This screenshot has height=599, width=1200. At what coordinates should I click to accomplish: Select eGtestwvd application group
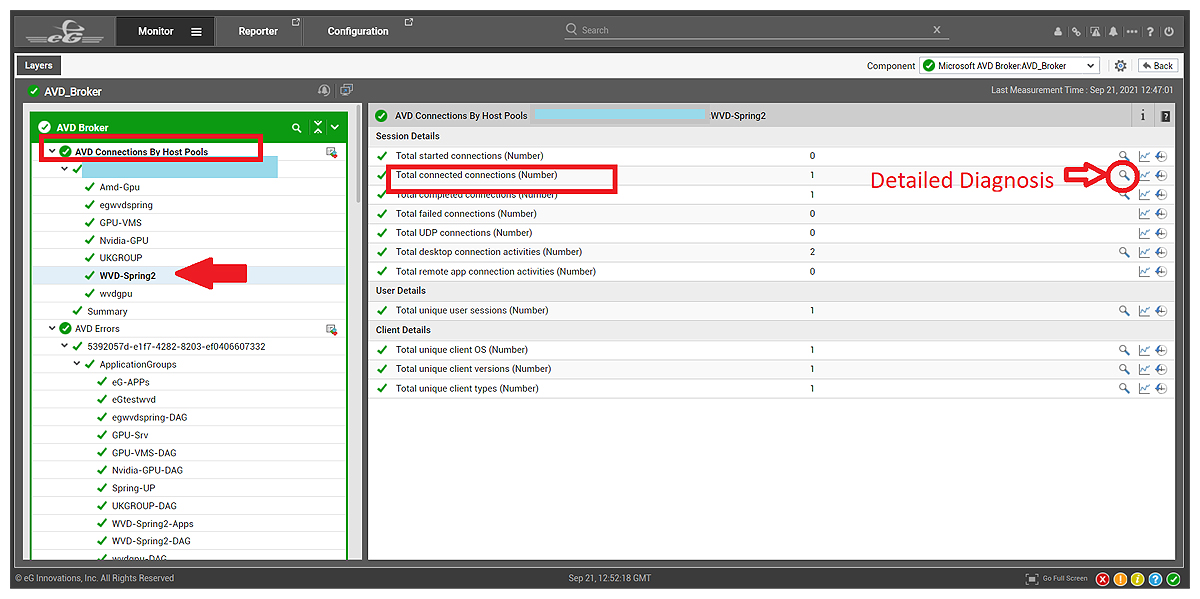tap(134, 400)
